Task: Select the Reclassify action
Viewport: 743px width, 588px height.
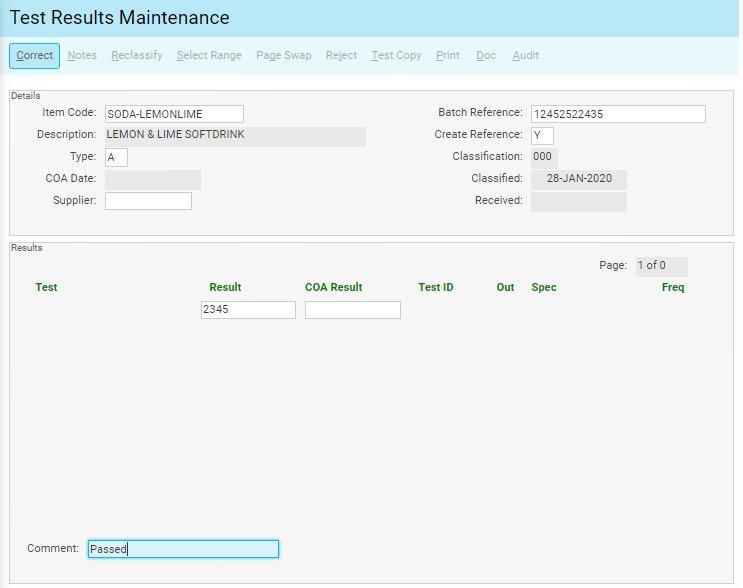Action: pos(137,55)
